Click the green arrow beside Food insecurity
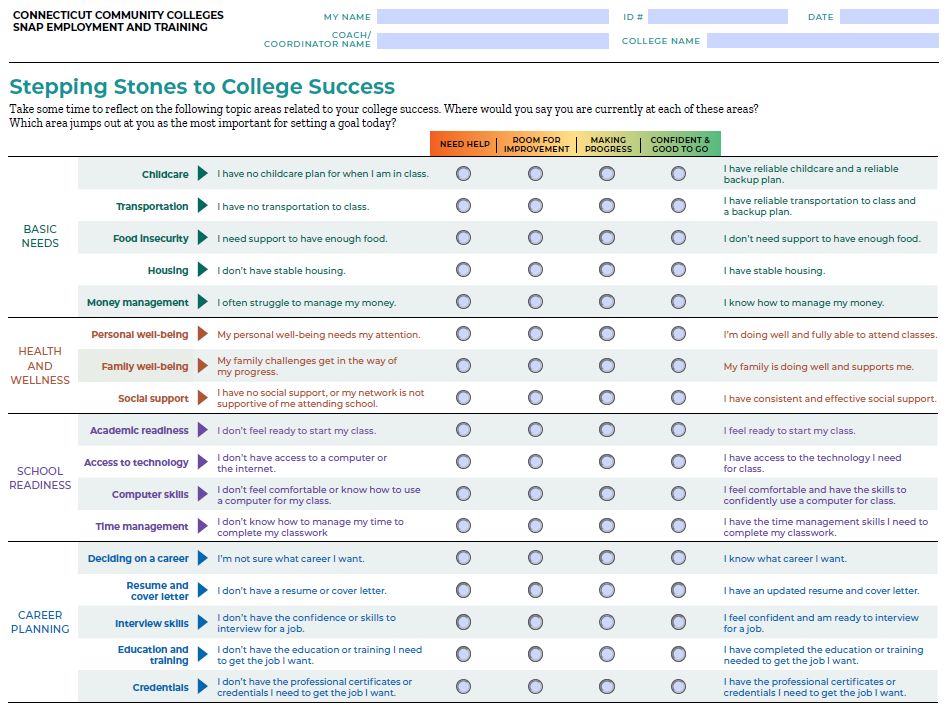Image resolution: width=949 pixels, height=713 pixels. 203,238
